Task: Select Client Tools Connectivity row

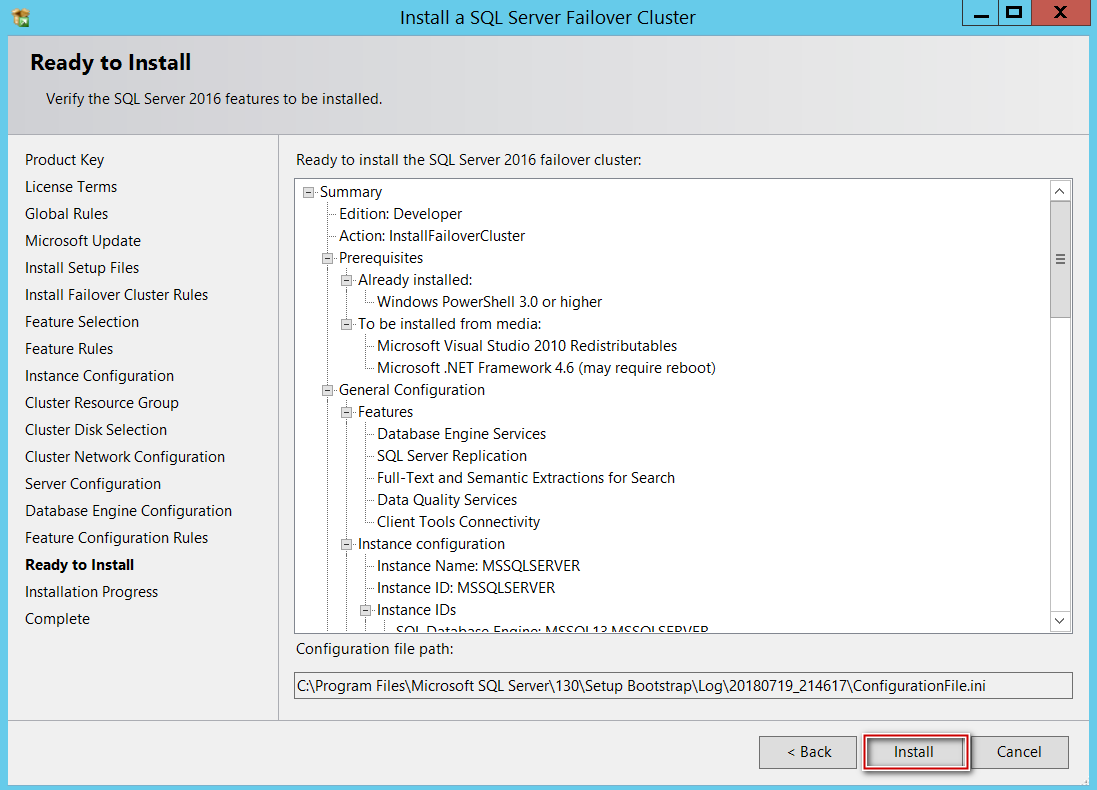Action: point(458,522)
